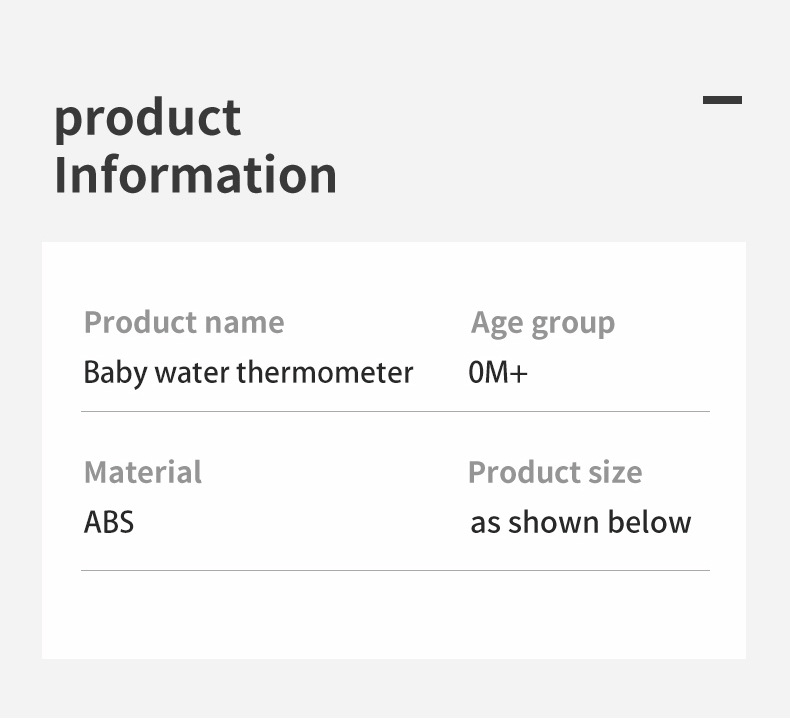
Task: Select the "Product size" label
Action: 555,472
